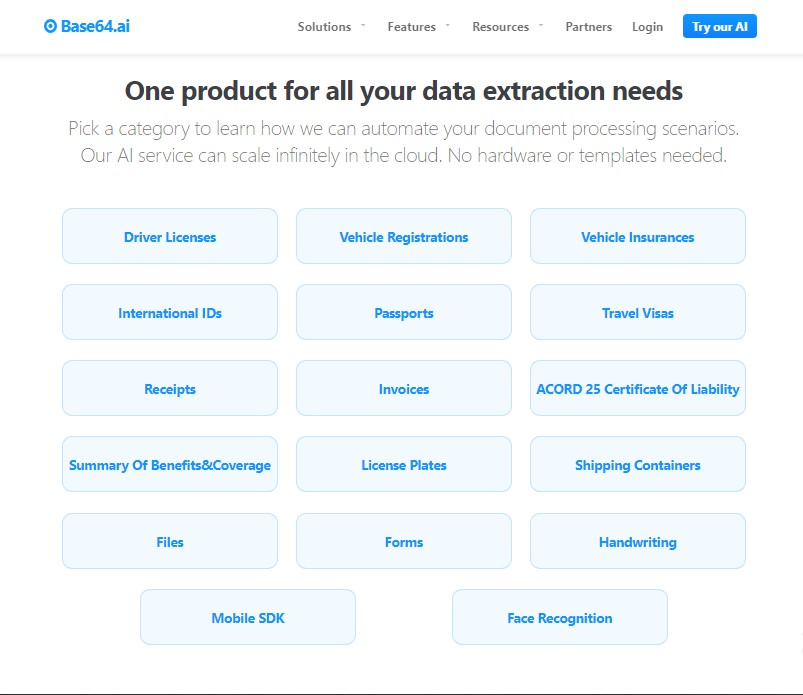The image size is (803, 695).
Task: Choose the Shipping Containers category
Action: pyautogui.click(x=638, y=465)
